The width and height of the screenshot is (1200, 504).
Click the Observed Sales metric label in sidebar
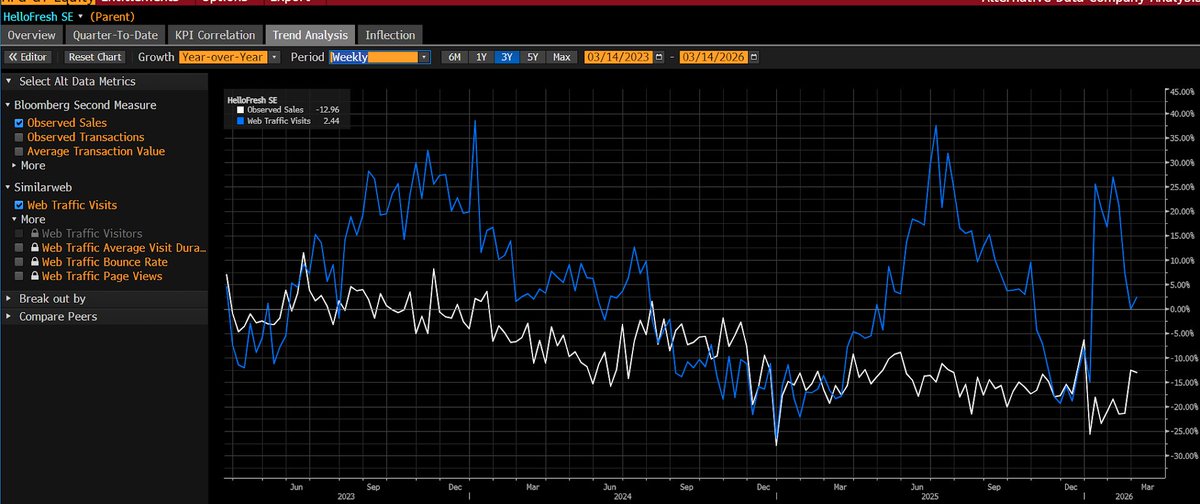coord(67,123)
